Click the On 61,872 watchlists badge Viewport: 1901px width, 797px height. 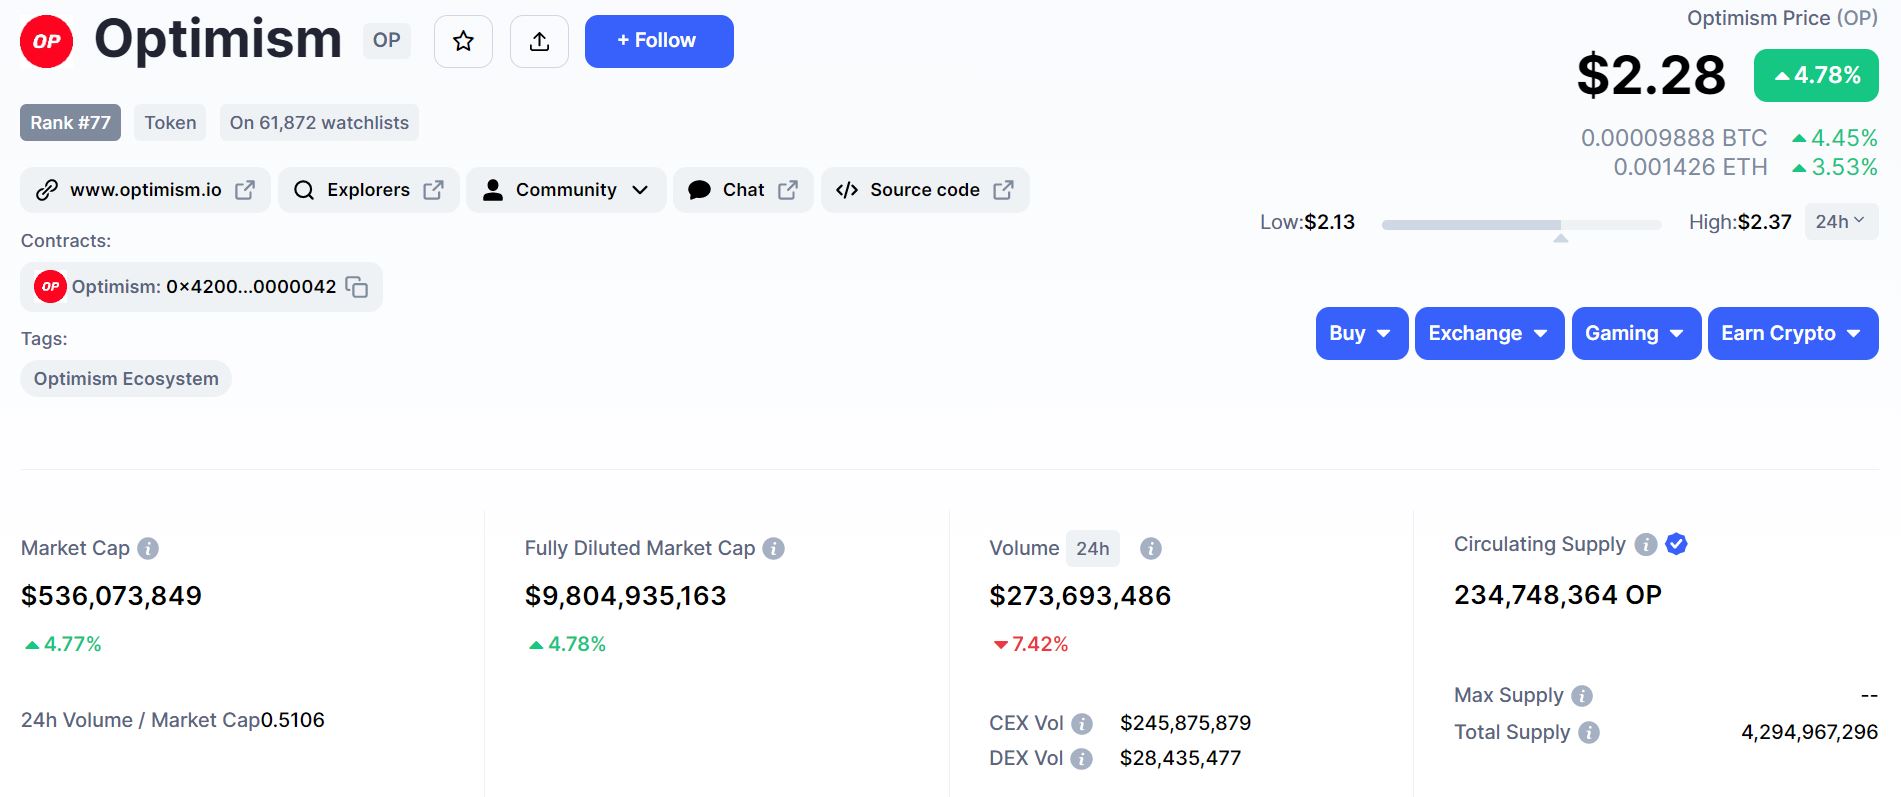[319, 123]
